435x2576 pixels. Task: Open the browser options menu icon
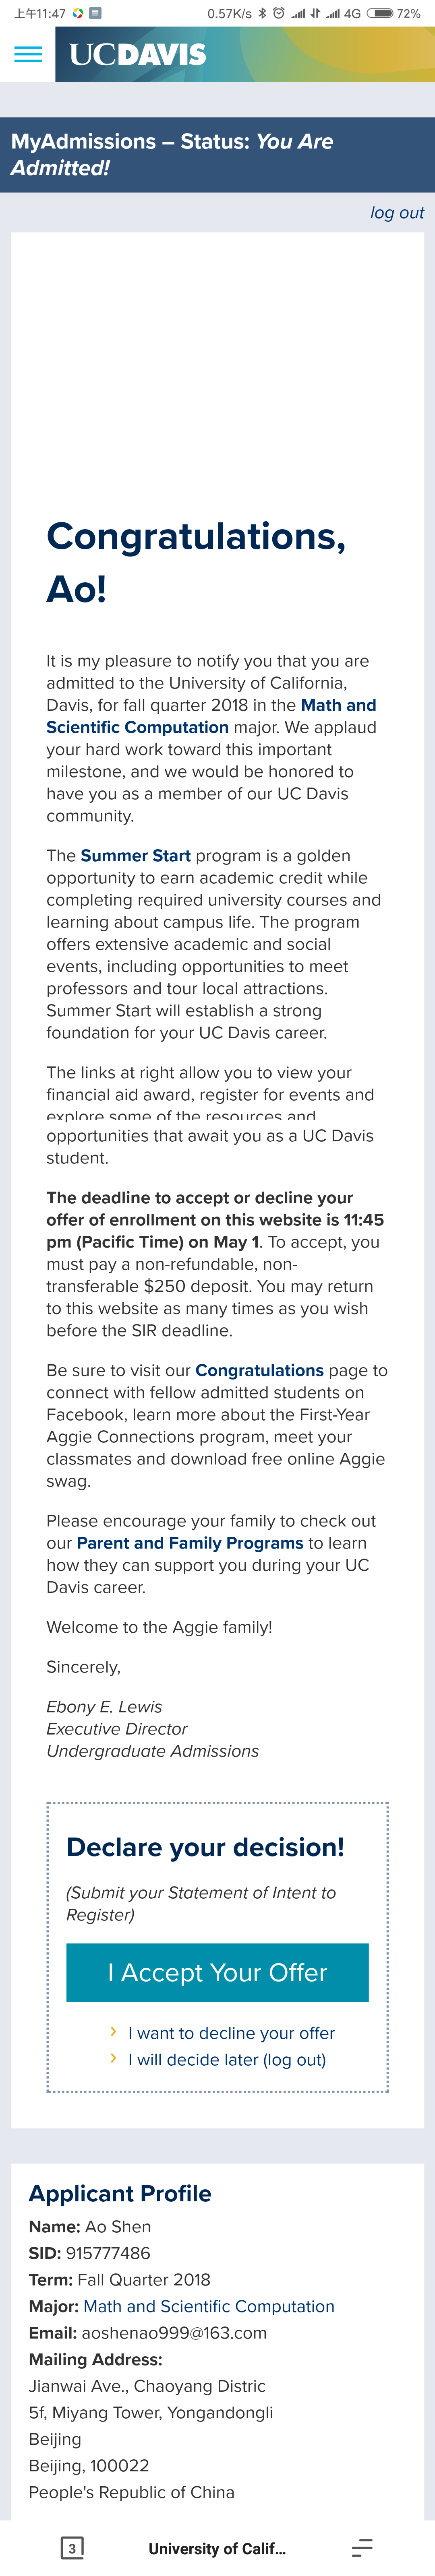click(x=362, y=2547)
